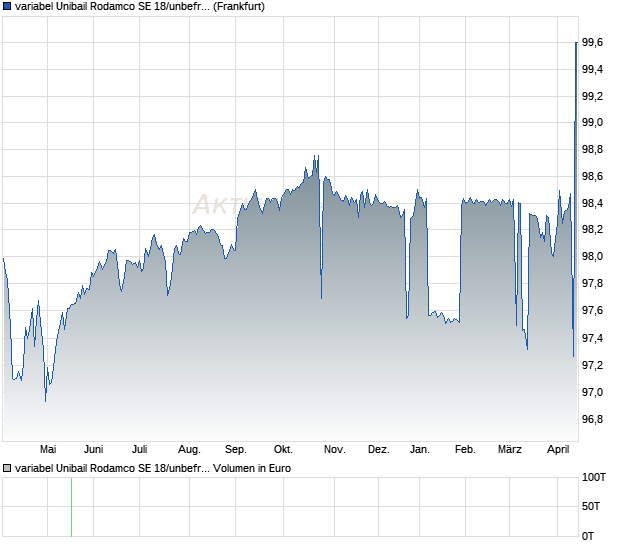Click the 'Feb.' month label
Viewport: 620px width, 546px height.
pyautogui.click(x=465, y=450)
